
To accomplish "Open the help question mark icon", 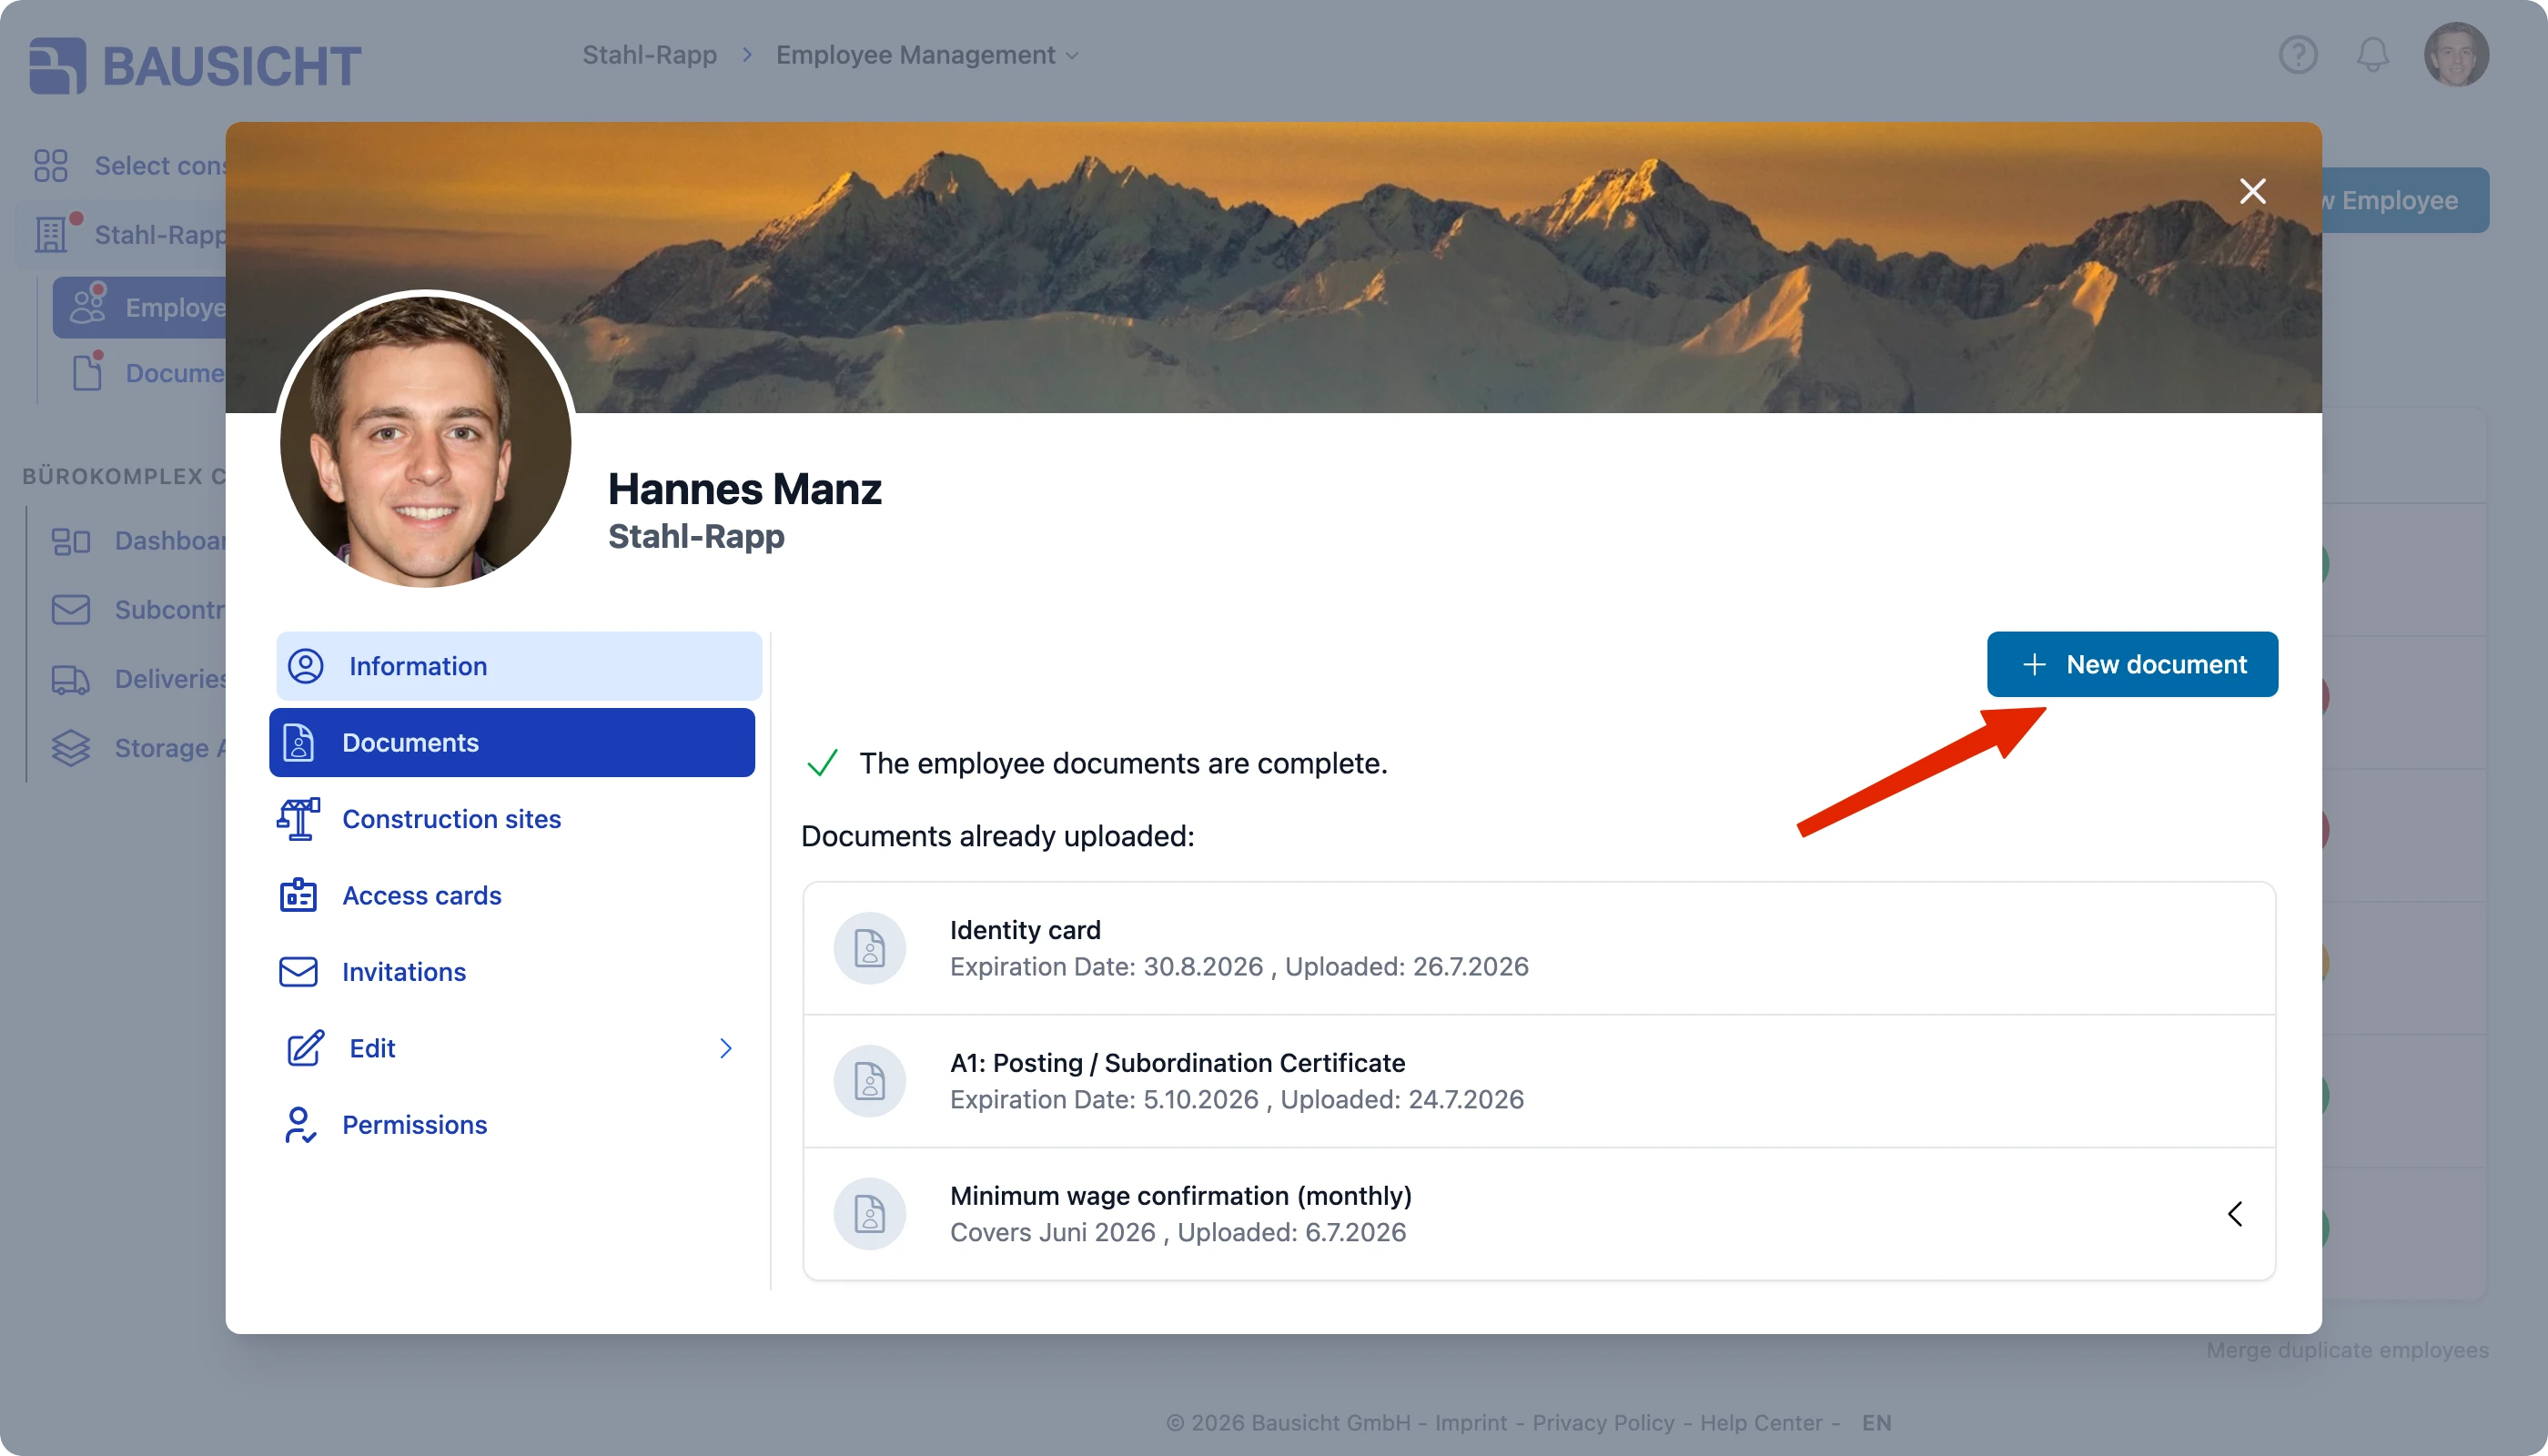I will (2298, 55).
